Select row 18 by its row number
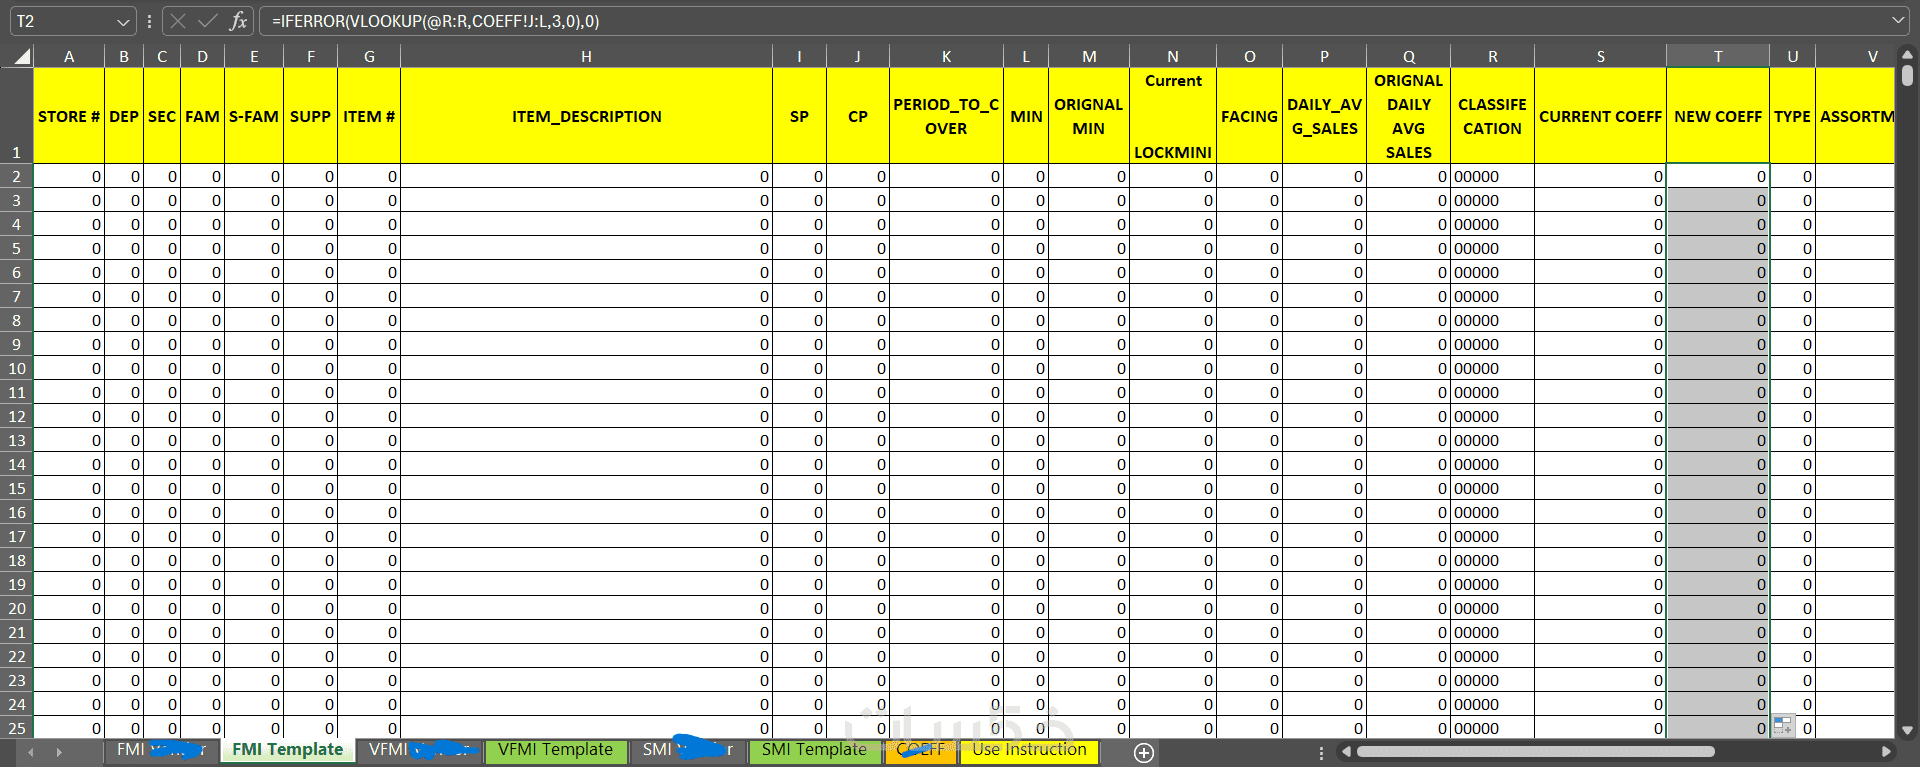This screenshot has height=767, width=1920. pyautogui.click(x=17, y=560)
